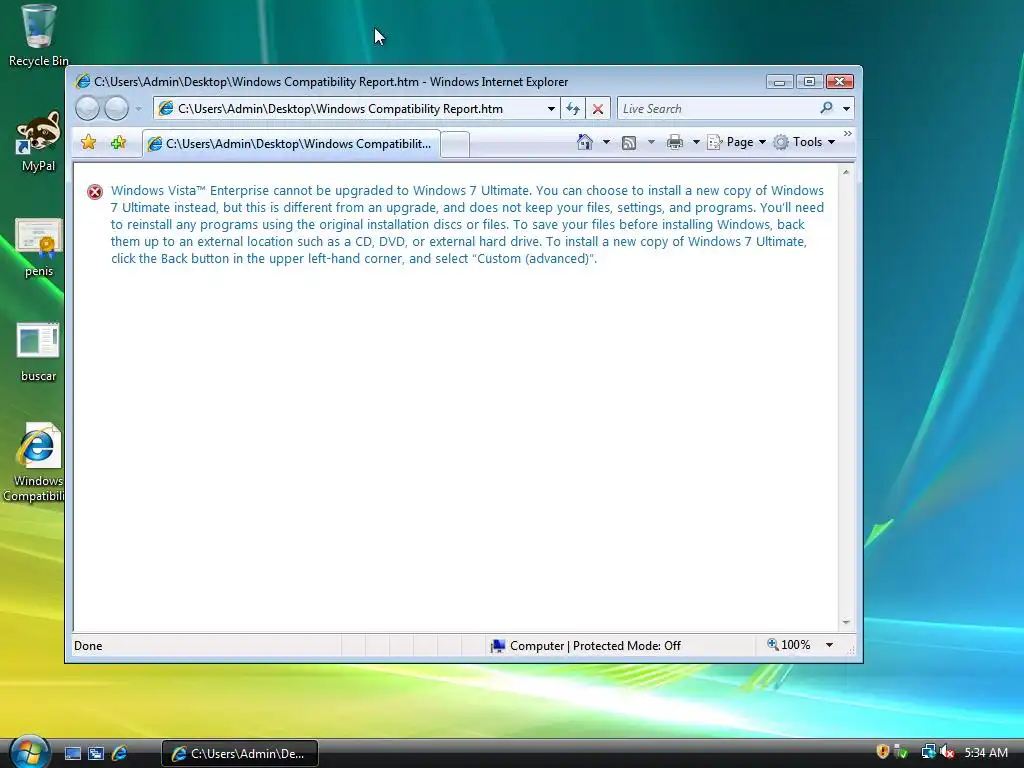Click the Protected Mode status text
This screenshot has width=1024, height=768.
[626, 646]
